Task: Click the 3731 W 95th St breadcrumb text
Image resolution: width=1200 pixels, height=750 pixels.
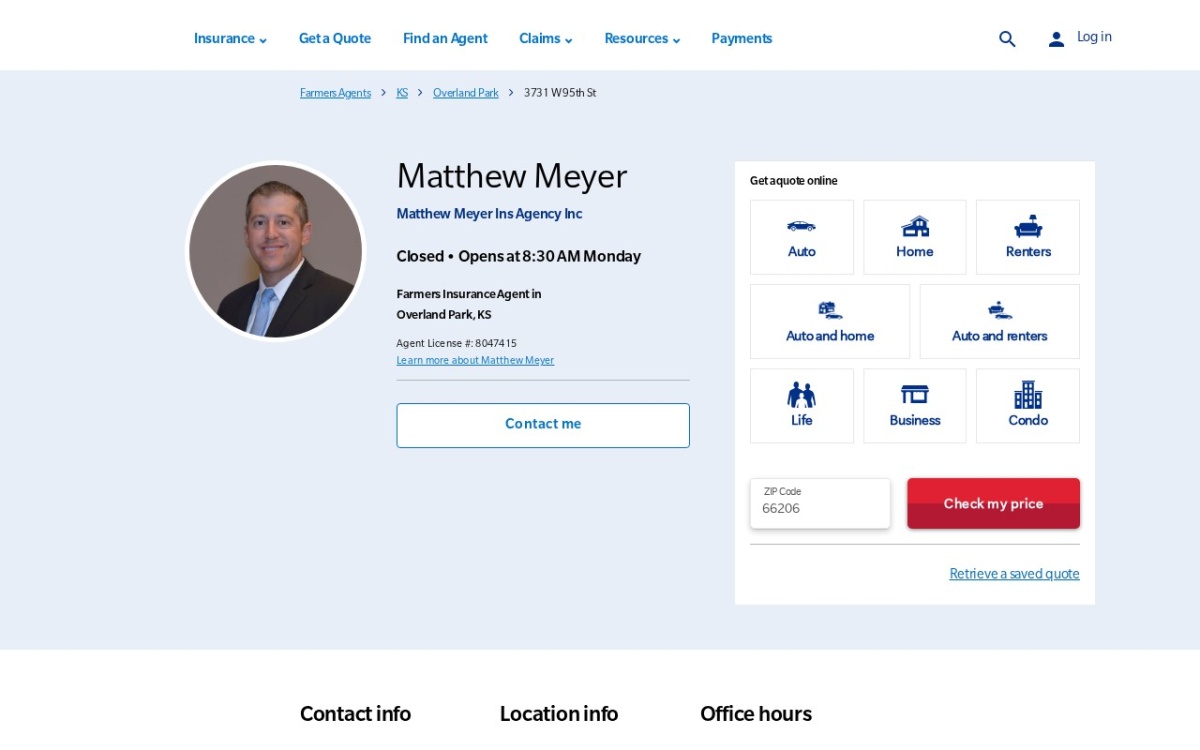Action: click(x=560, y=93)
